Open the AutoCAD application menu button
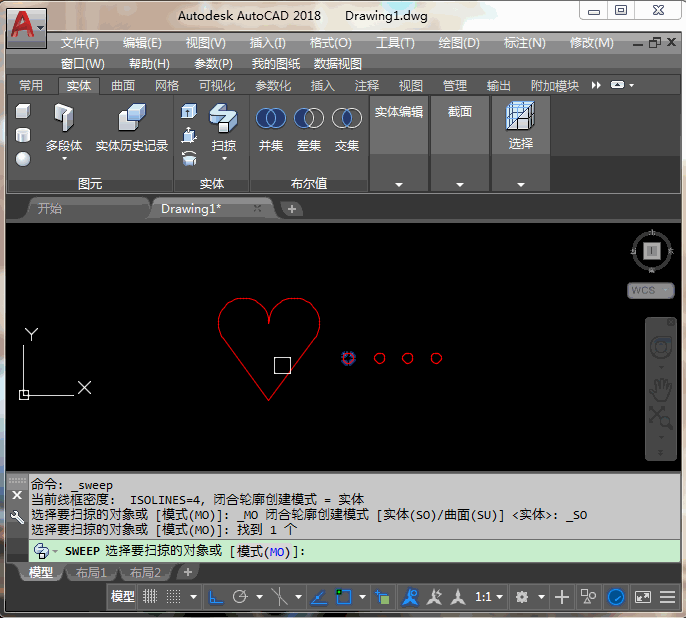Image resolution: width=686 pixels, height=618 pixels. pyautogui.click(x=26, y=27)
